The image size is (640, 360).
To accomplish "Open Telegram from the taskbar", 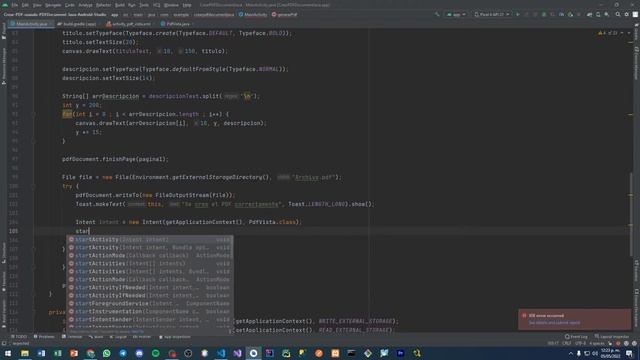I will pos(123,353).
